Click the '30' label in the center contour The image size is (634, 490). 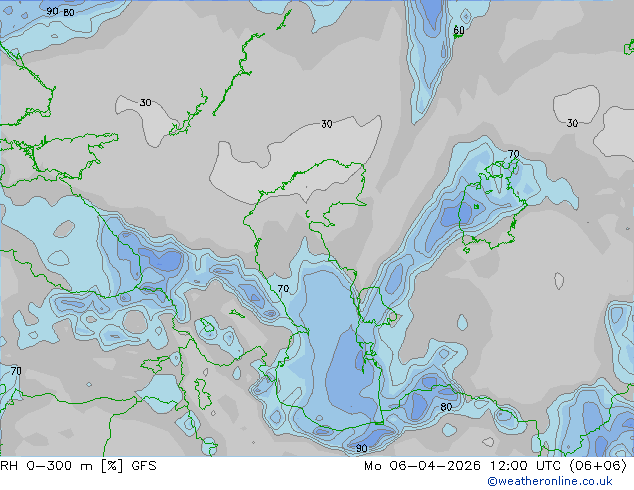tap(327, 124)
